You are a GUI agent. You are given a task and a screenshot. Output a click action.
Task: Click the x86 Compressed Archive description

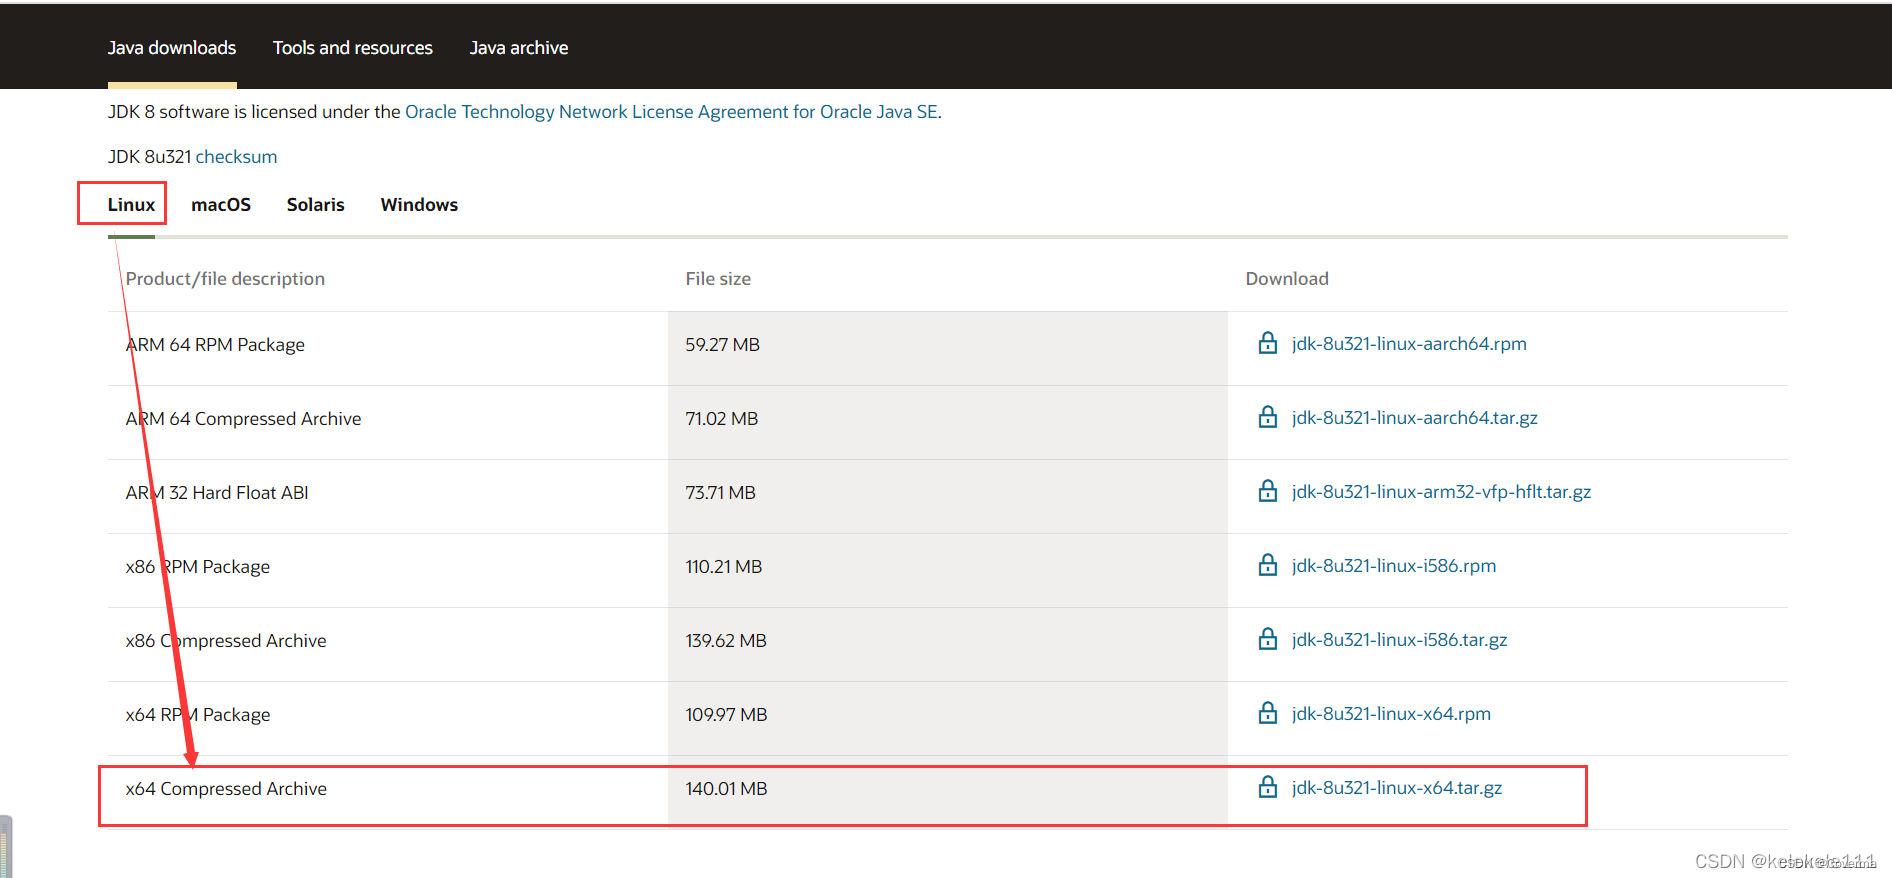tap(226, 641)
